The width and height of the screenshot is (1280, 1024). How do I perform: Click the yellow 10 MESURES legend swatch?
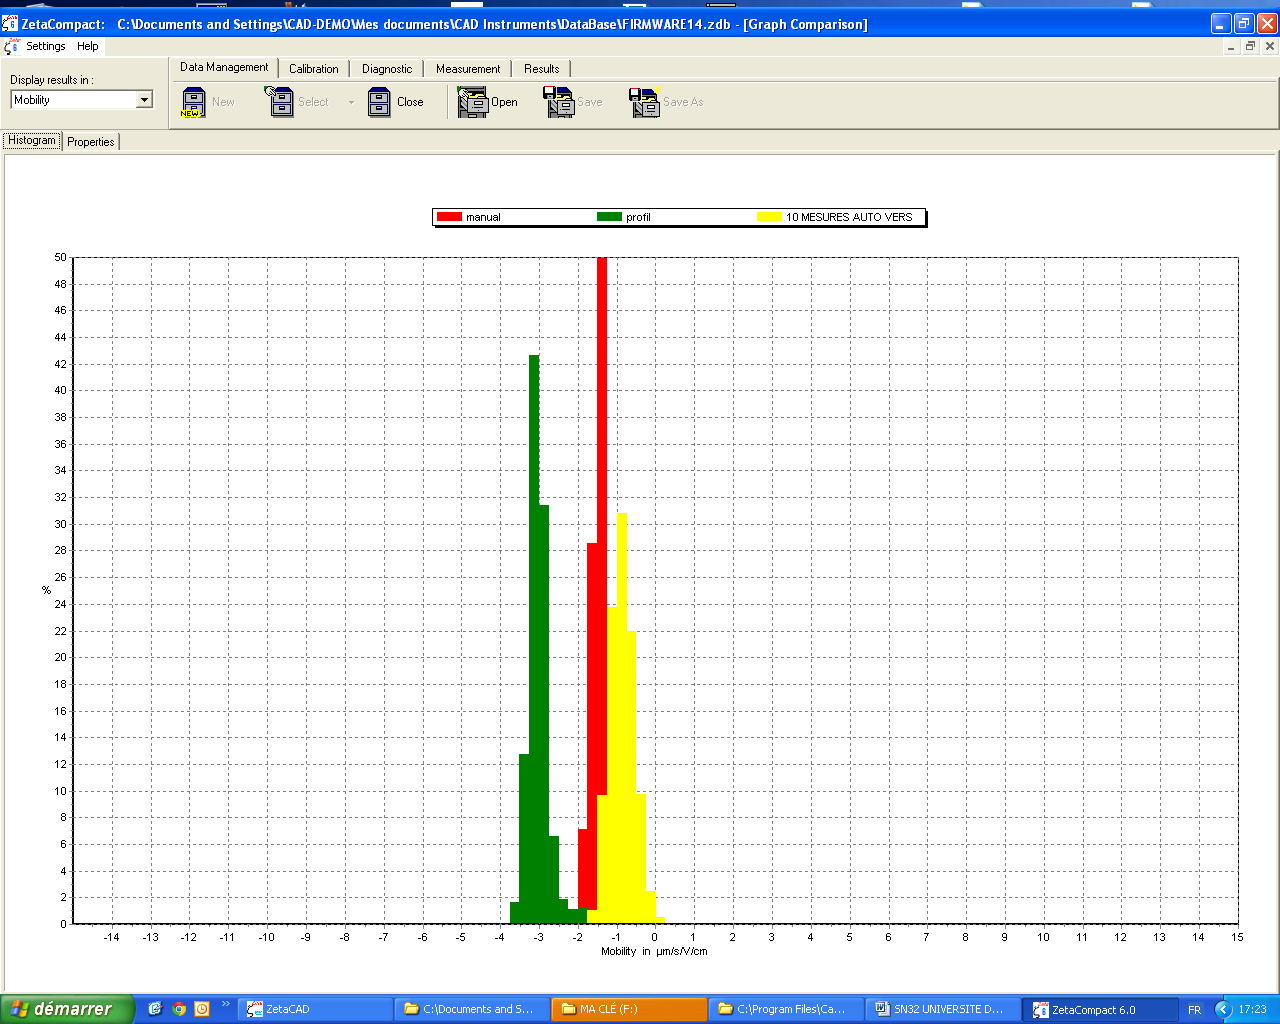pos(769,217)
